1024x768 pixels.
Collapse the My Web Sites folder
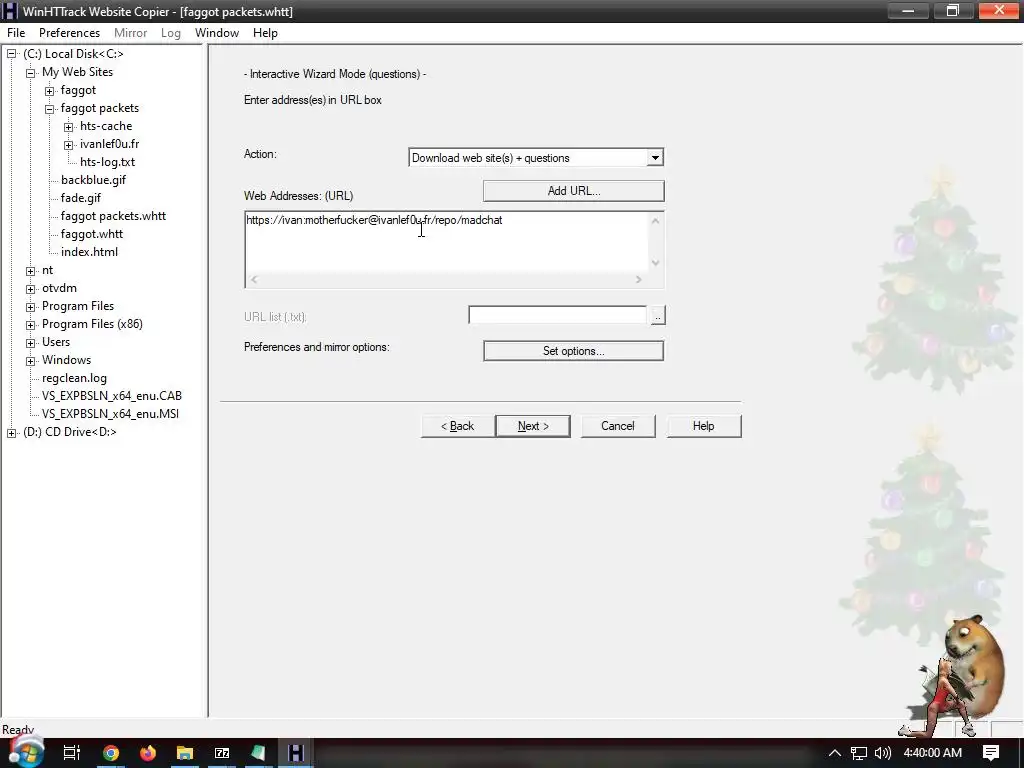point(31,72)
